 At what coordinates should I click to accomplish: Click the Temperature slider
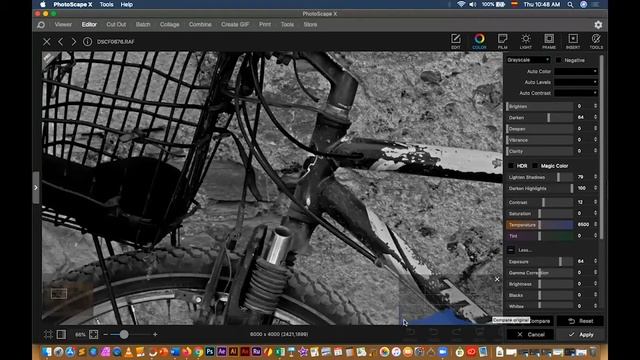(540, 224)
